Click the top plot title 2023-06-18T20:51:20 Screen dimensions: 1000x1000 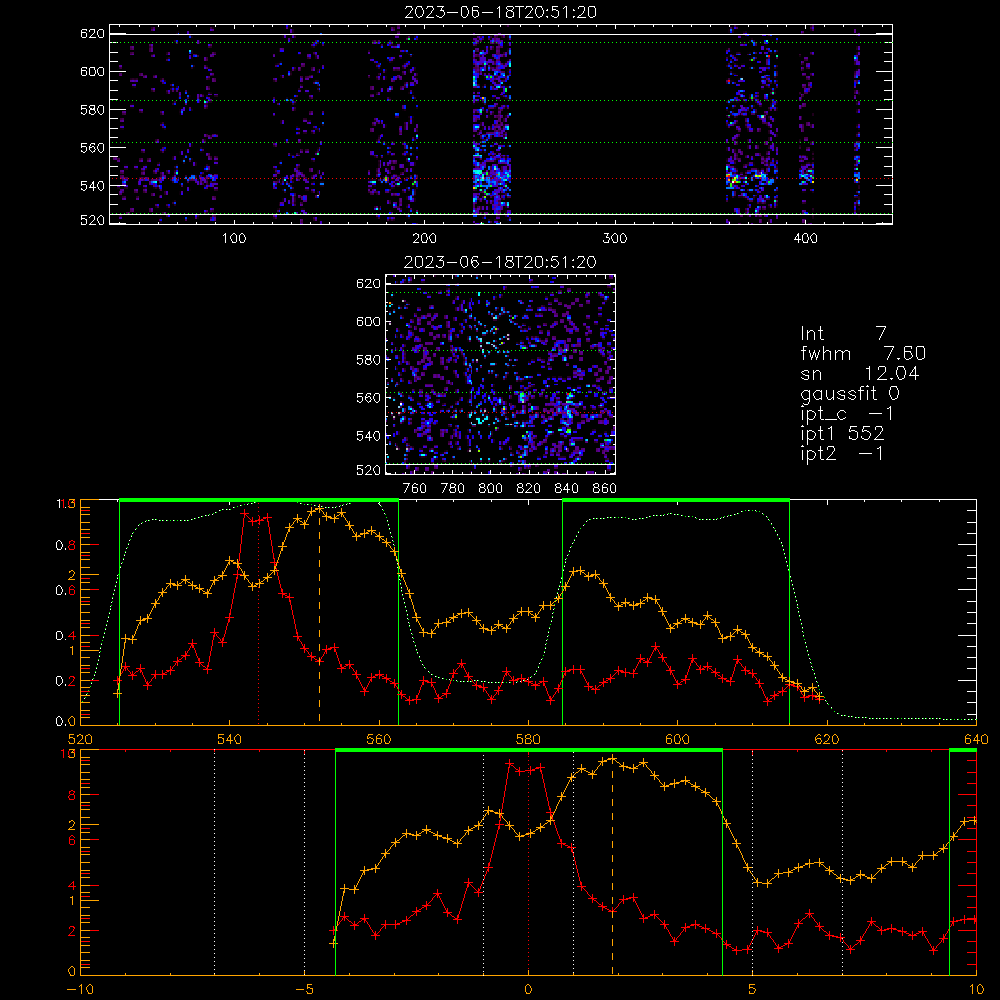tap(501, 12)
